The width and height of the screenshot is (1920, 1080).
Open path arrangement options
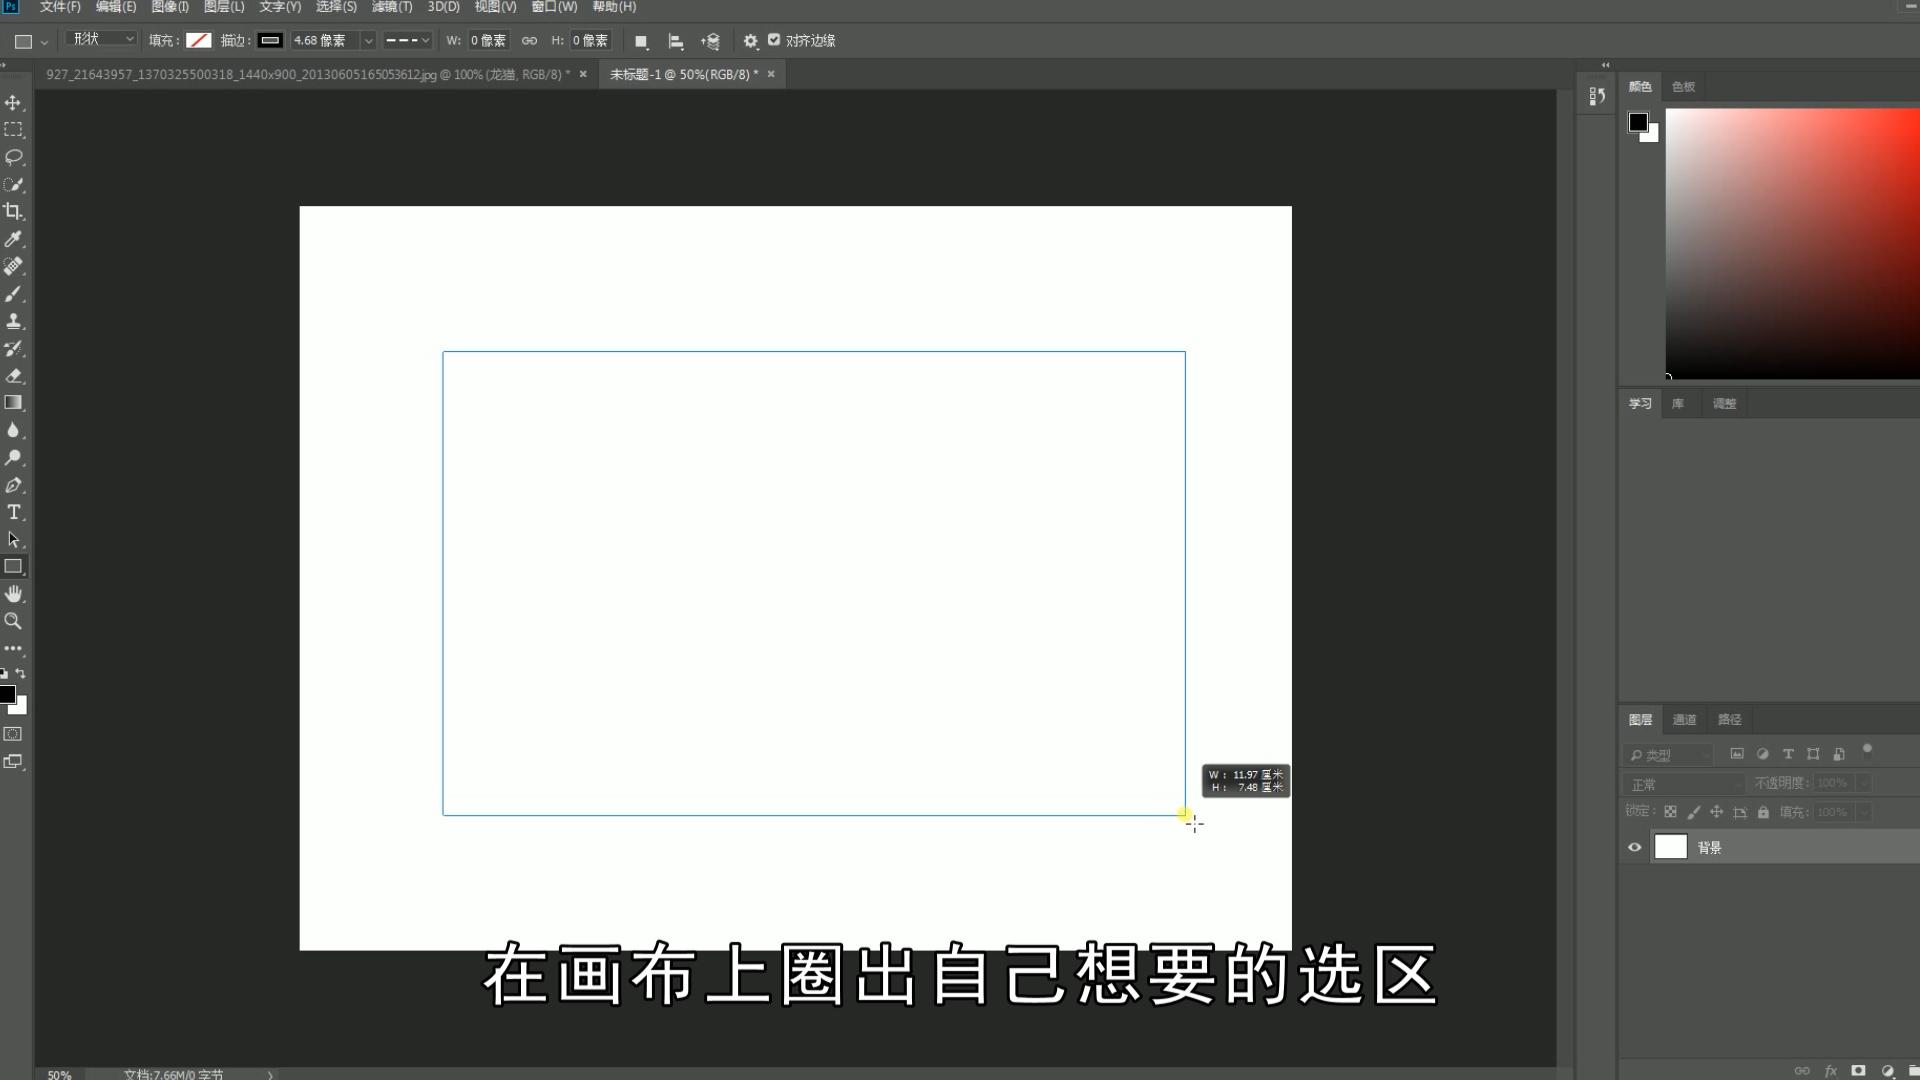coord(710,41)
